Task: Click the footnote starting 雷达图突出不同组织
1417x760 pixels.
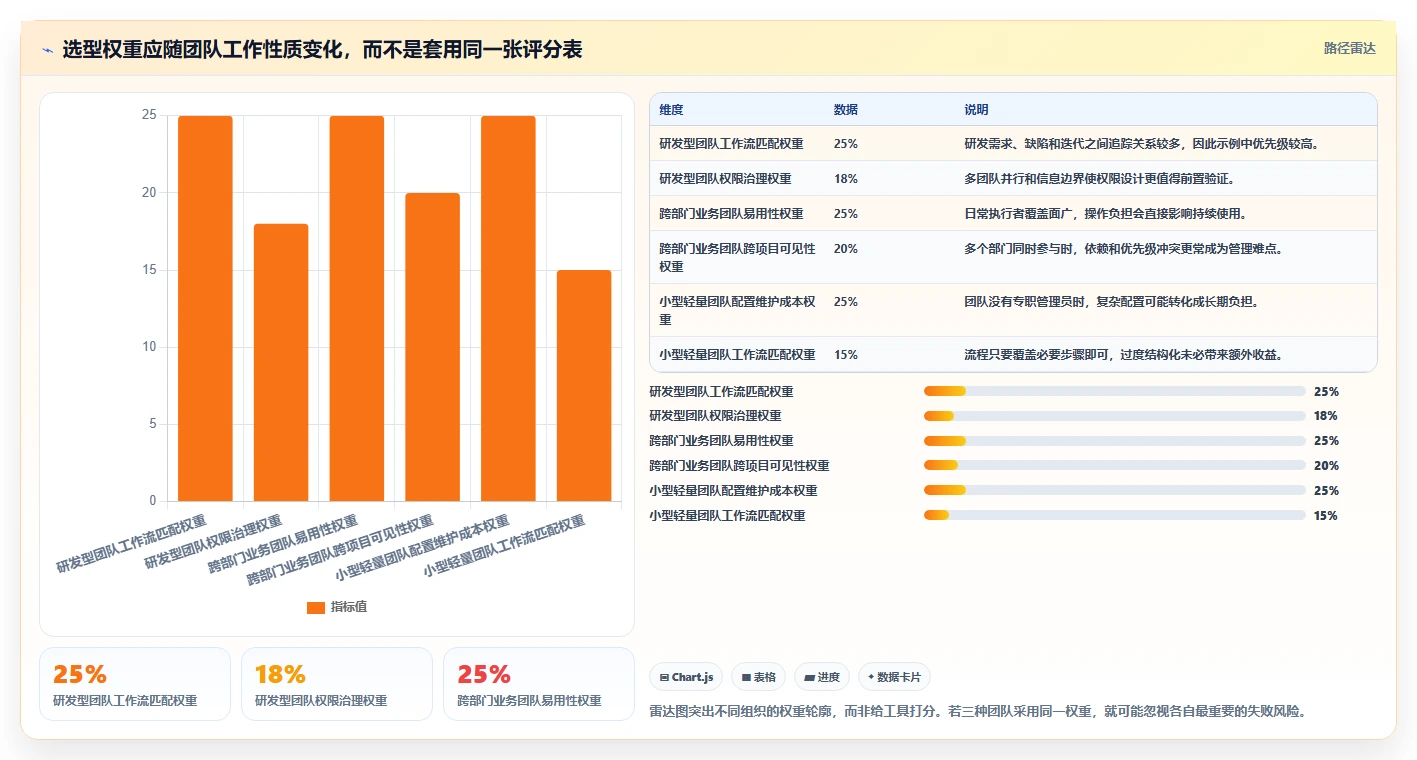Action: point(978,712)
